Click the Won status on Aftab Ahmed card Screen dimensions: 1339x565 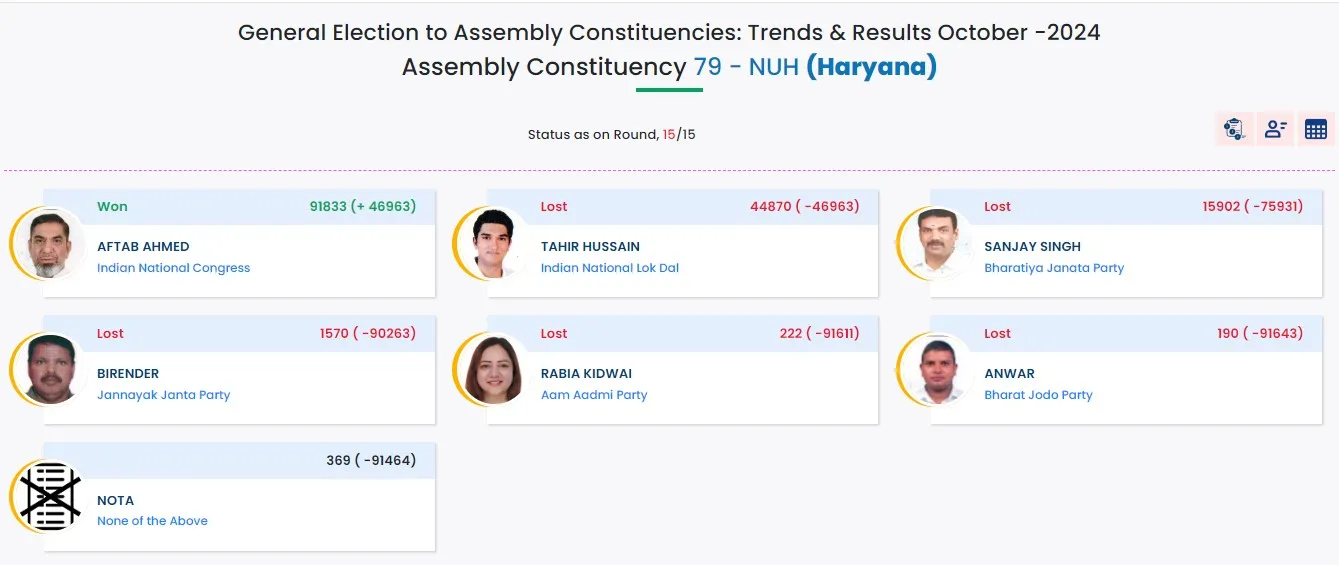(x=112, y=207)
